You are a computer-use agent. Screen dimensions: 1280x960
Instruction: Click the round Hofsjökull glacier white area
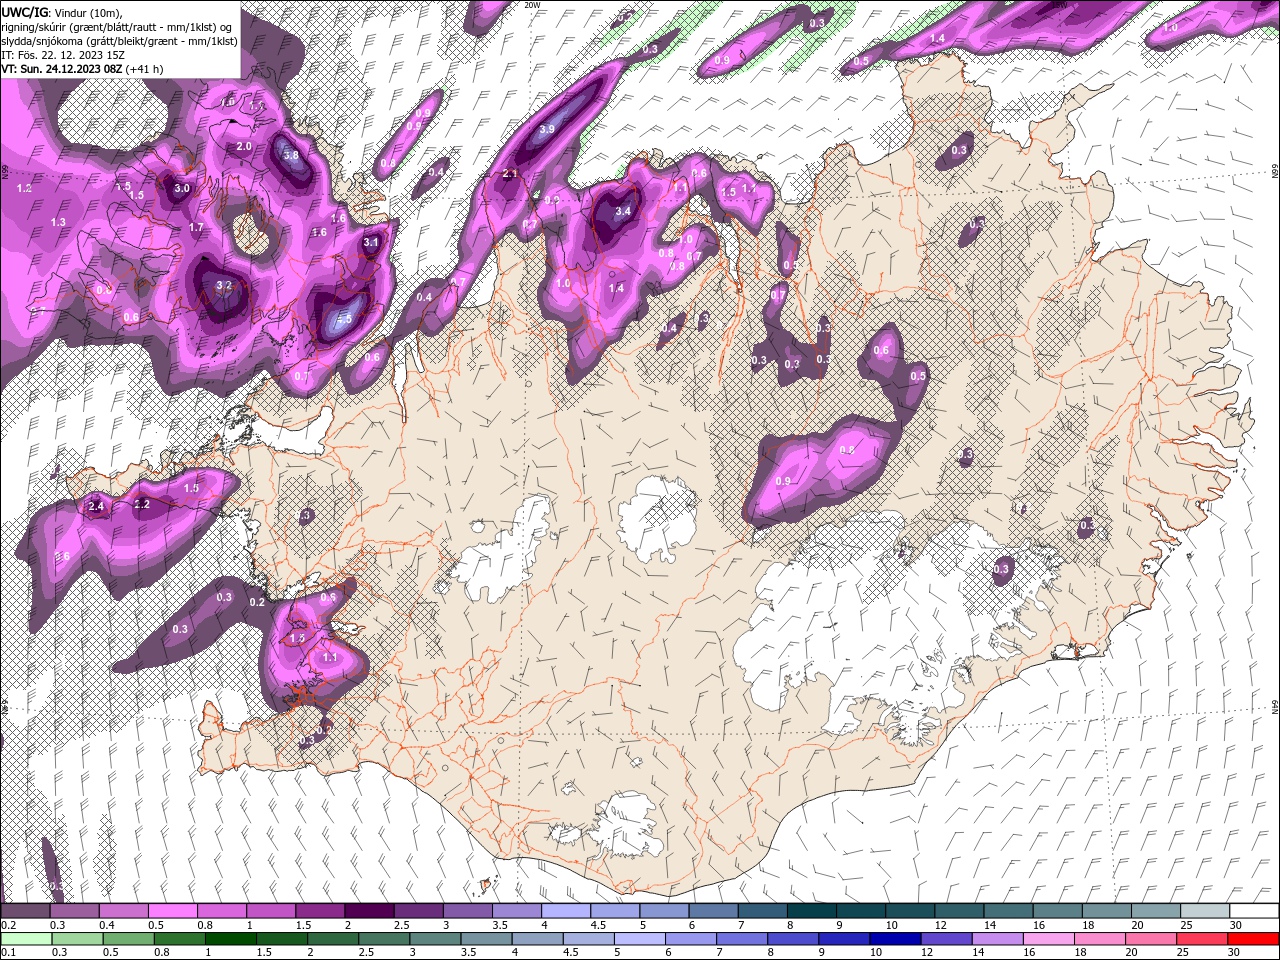[657, 518]
